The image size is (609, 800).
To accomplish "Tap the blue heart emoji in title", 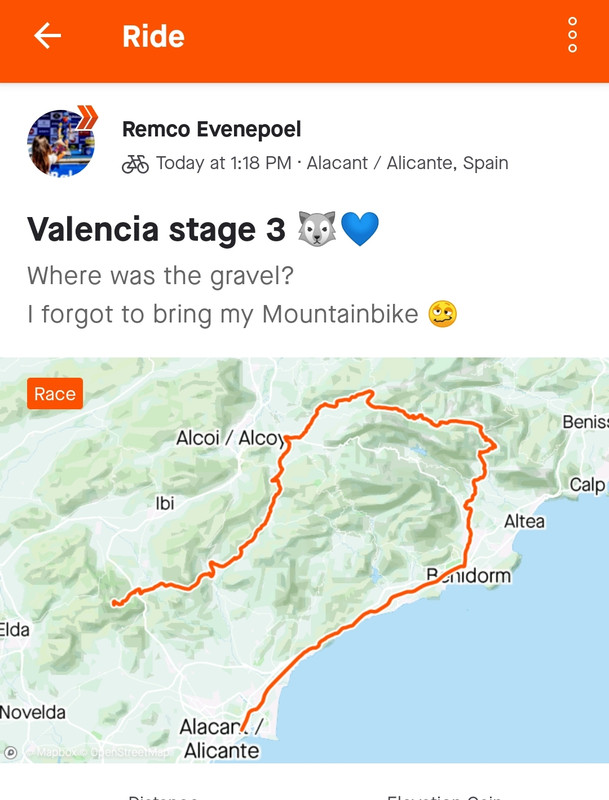I will pyautogui.click(x=360, y=230).
